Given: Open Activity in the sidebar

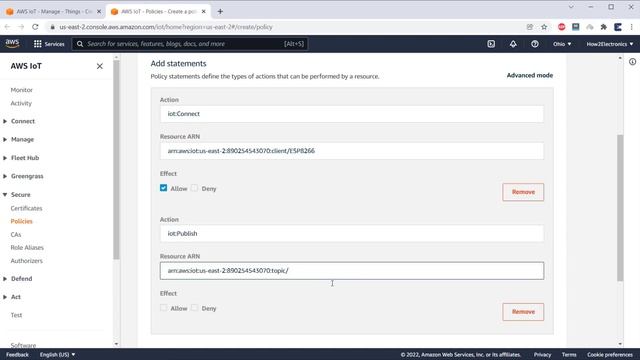Looking at the screenshot, I should tap(21, 103).
